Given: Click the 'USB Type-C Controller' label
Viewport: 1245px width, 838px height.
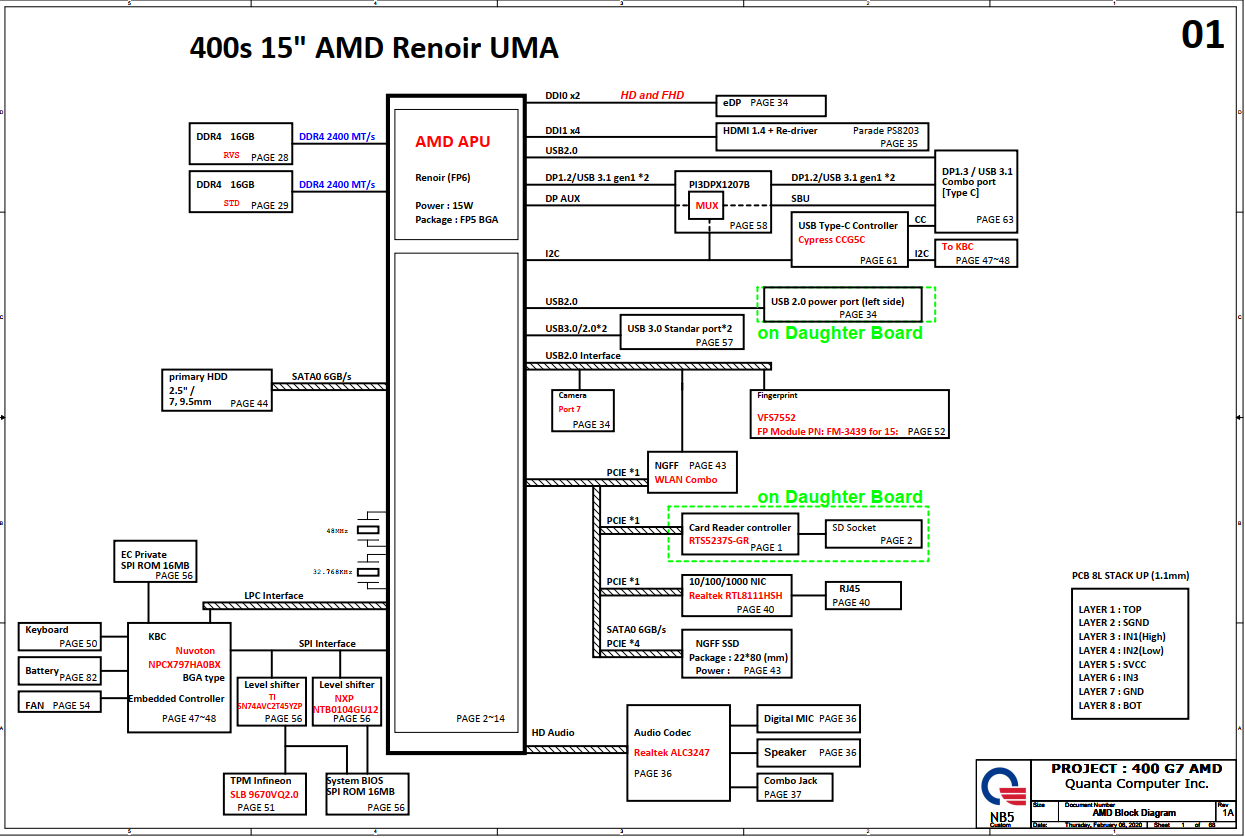Looking at the screenshot, I should click(x=848, y=226).
